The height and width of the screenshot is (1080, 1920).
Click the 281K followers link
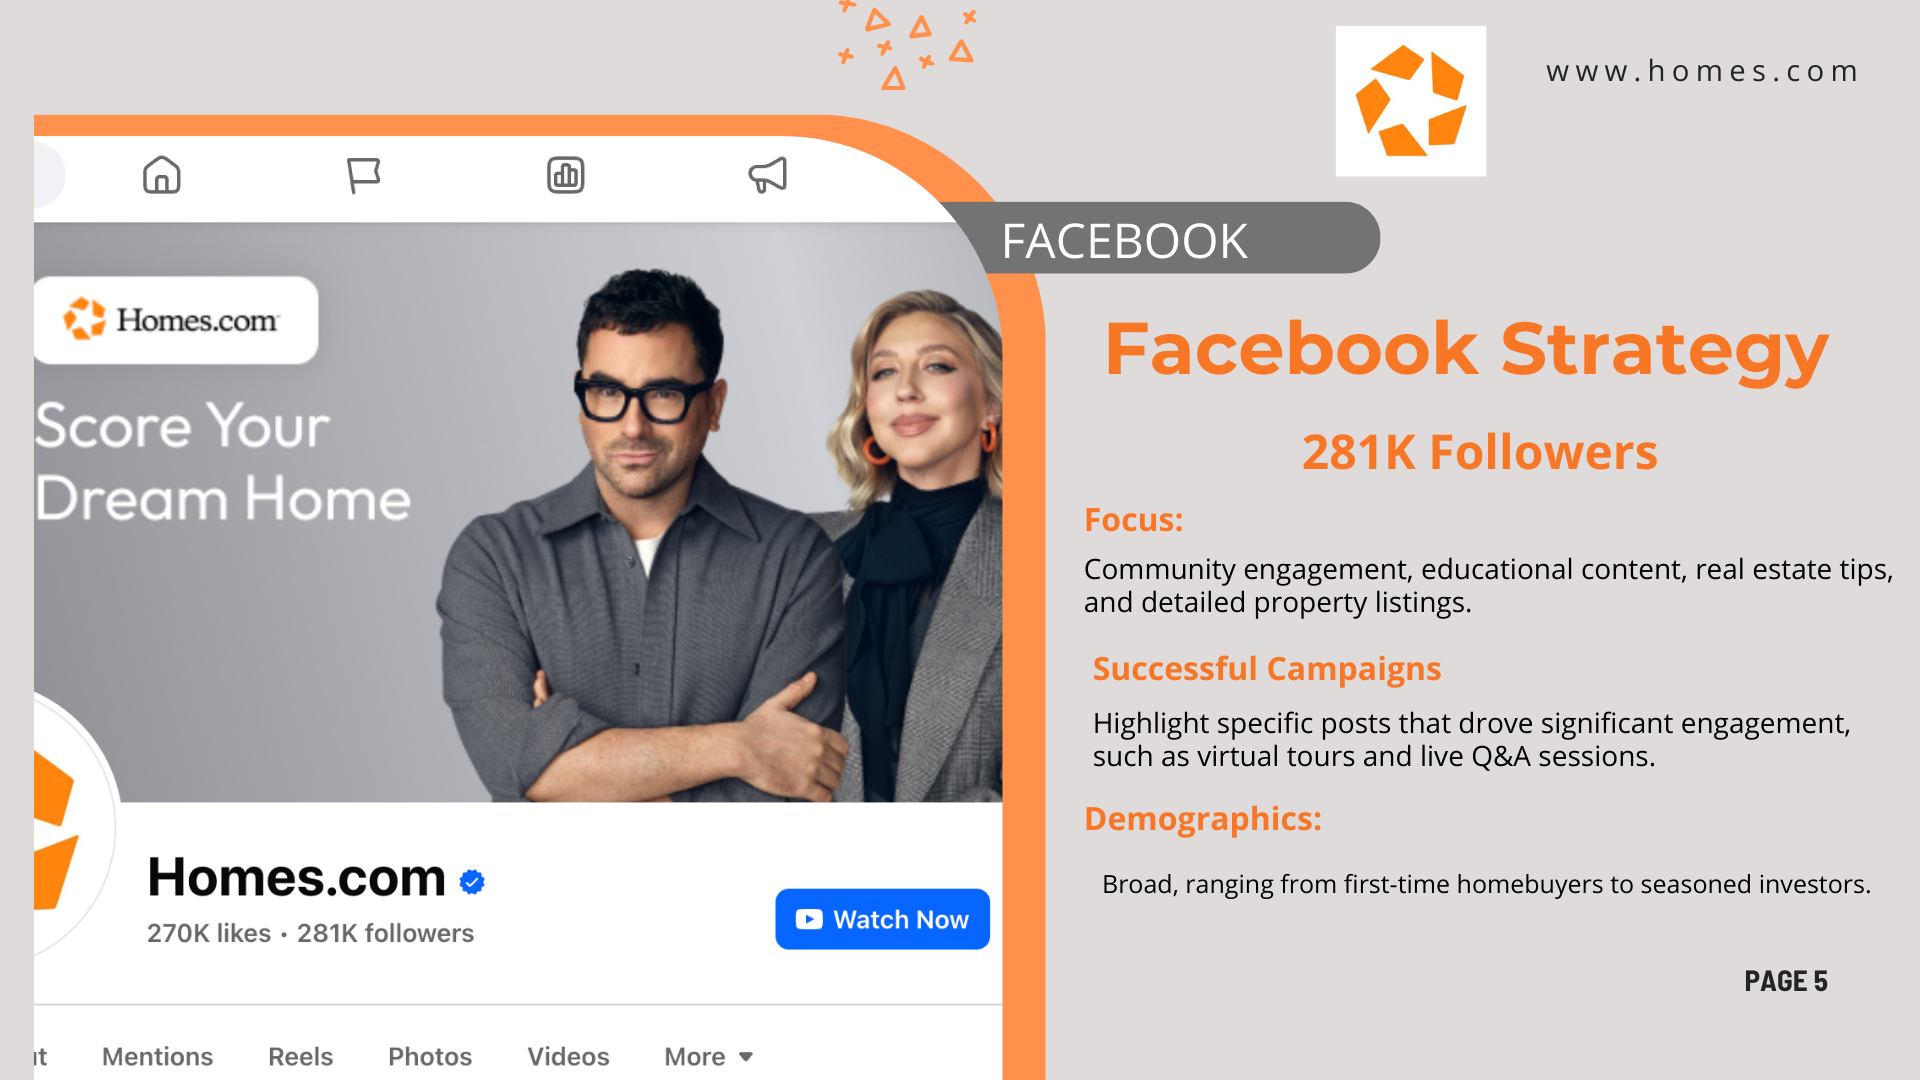tap(385, 933)
